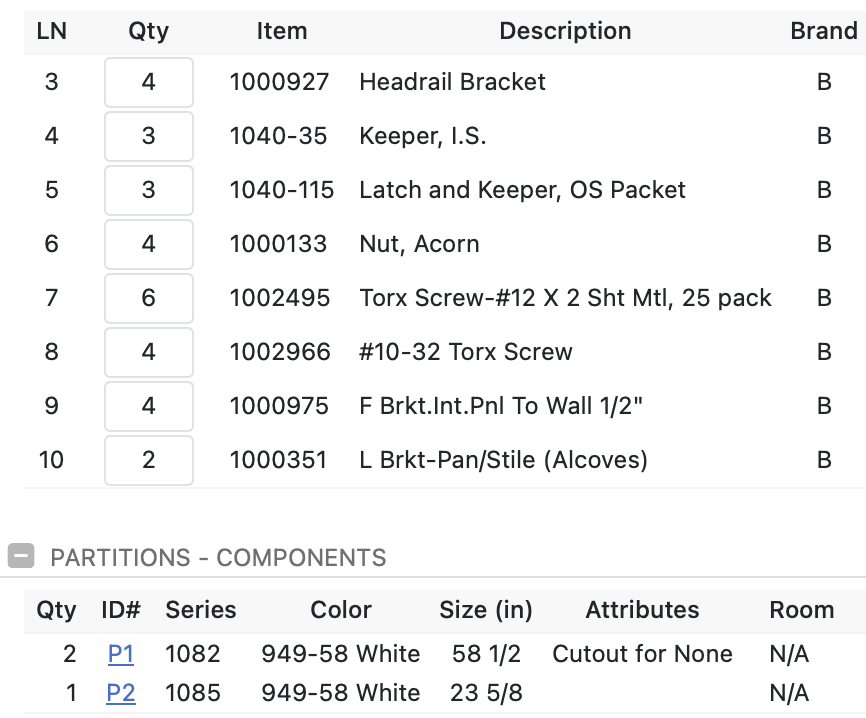This screenshot has height=718, width=866.
Task: Select item number 1040-115
Action: click(282, 190)
